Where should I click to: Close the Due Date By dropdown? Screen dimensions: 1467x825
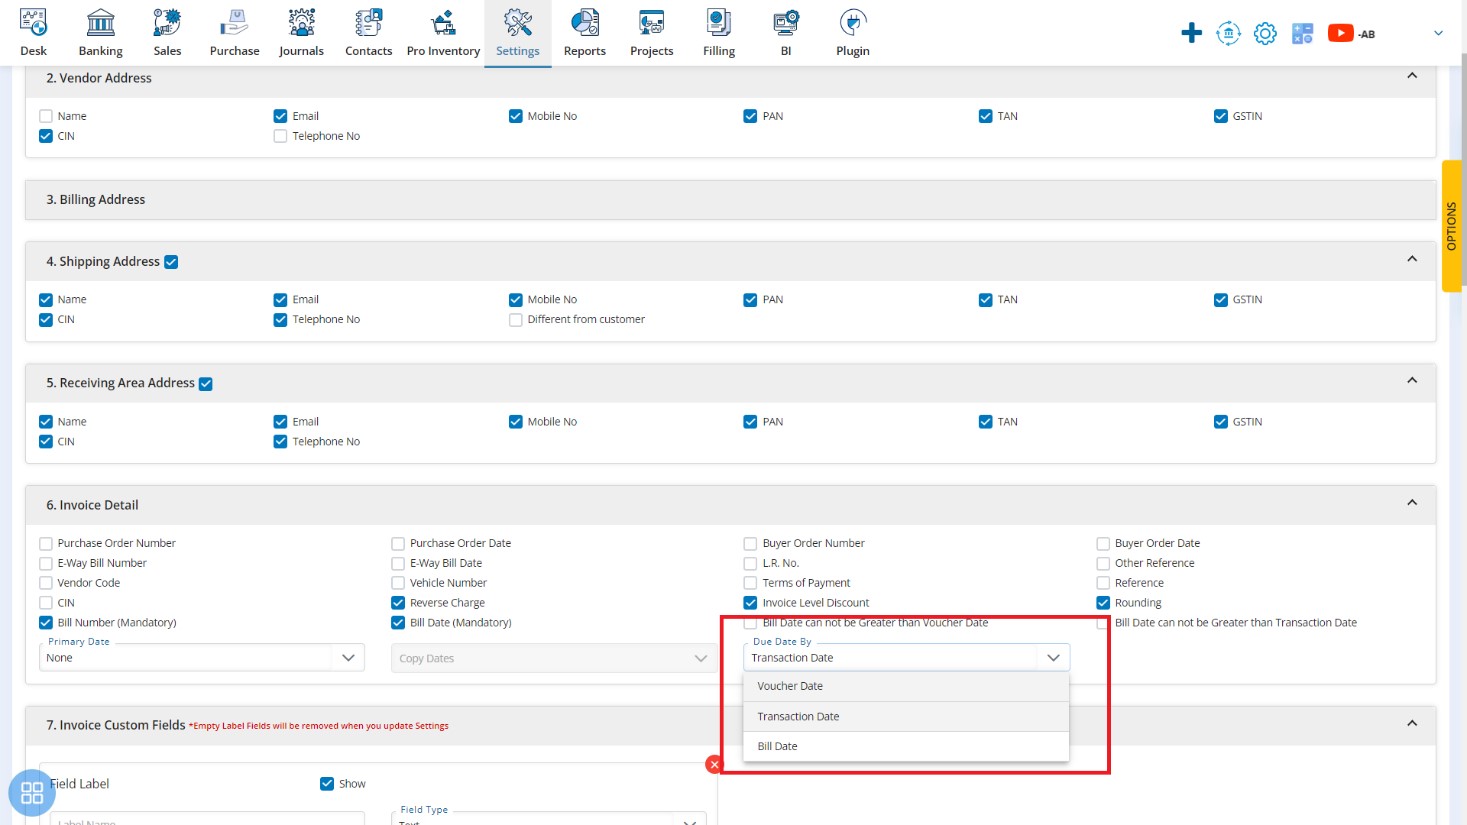907,658
